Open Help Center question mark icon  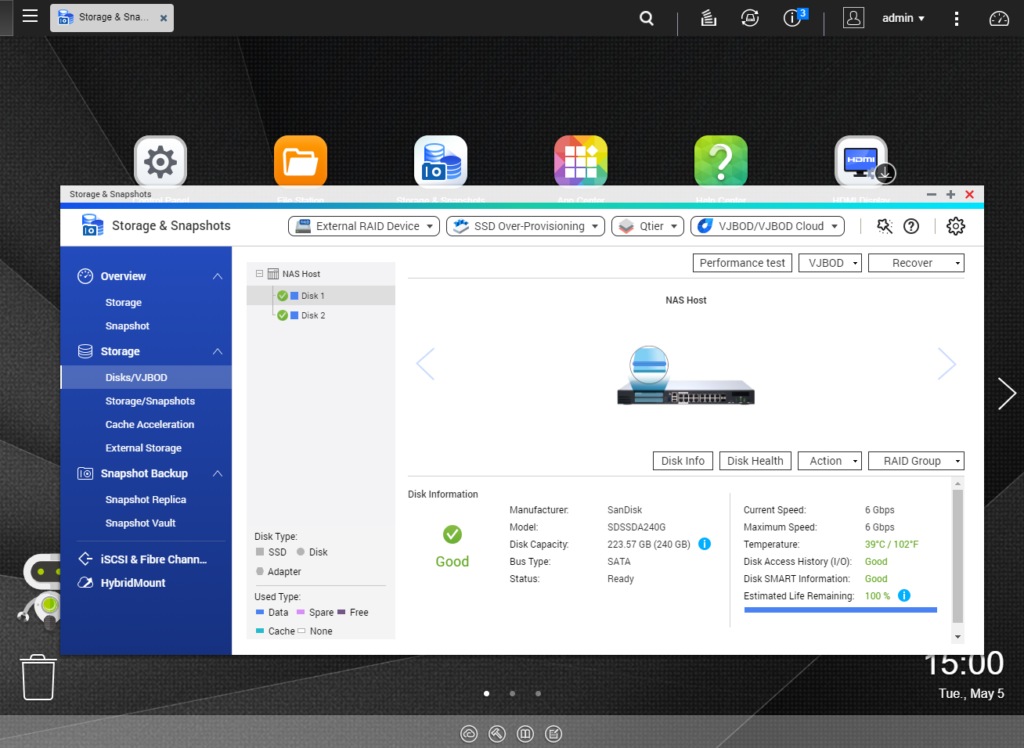point(721,161)
